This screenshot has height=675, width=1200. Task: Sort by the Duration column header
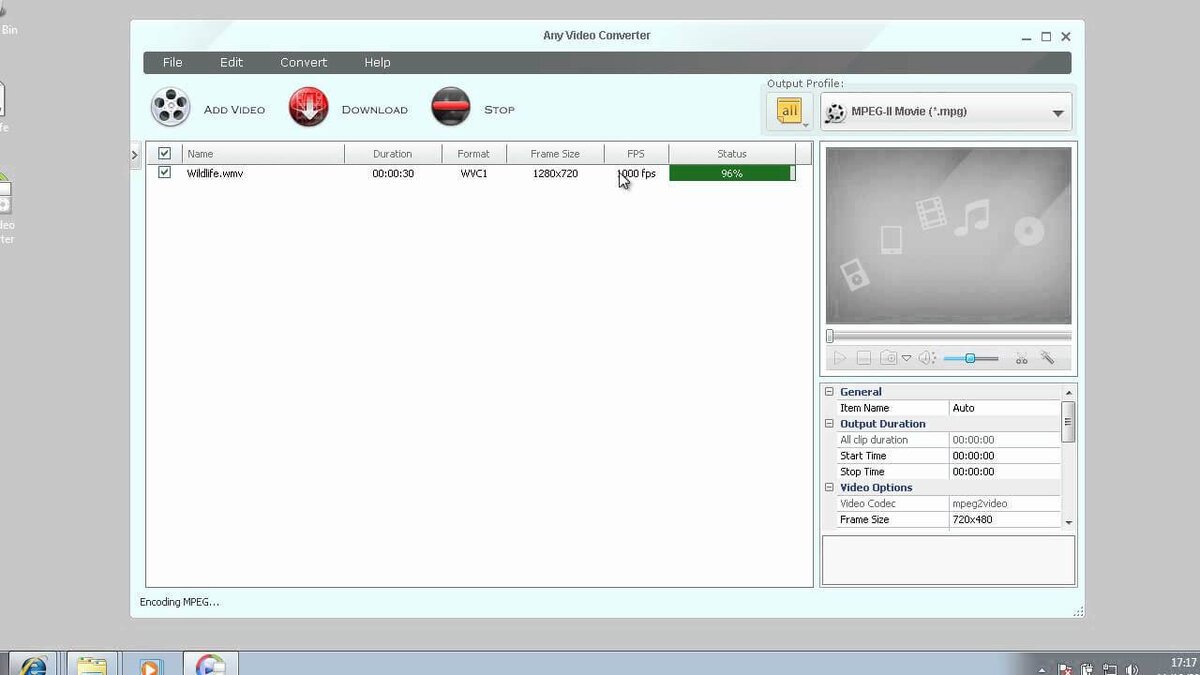click(x=393, y=154)
